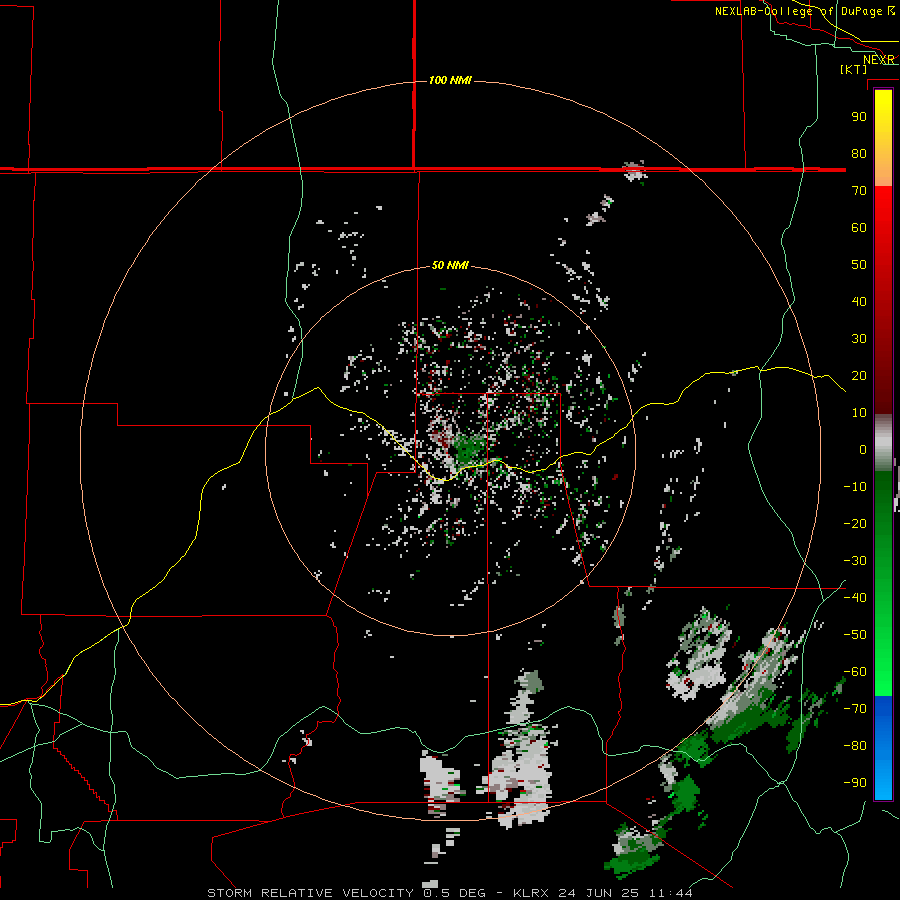Click the positive 10 scale label
The image size is (900, 900).
coord(859,413)
